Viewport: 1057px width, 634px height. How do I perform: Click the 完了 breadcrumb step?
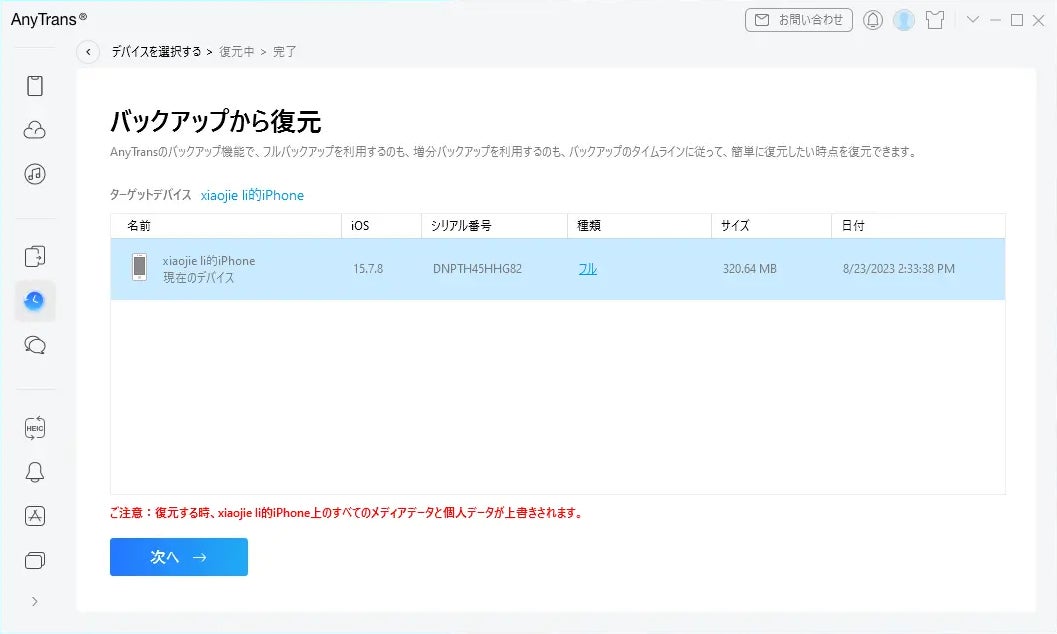click(284, 52)
